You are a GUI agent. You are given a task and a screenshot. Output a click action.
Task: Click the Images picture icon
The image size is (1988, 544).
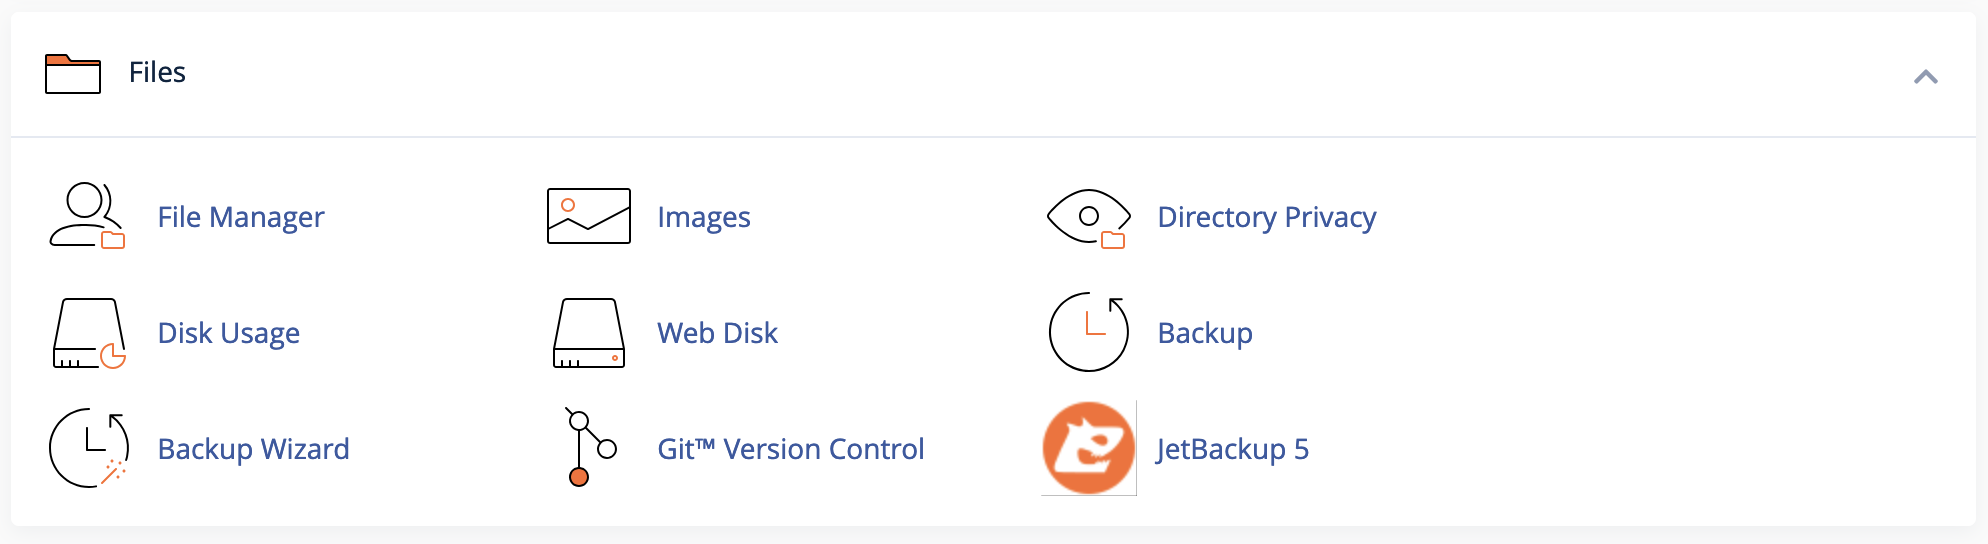[x=589, y=216]
